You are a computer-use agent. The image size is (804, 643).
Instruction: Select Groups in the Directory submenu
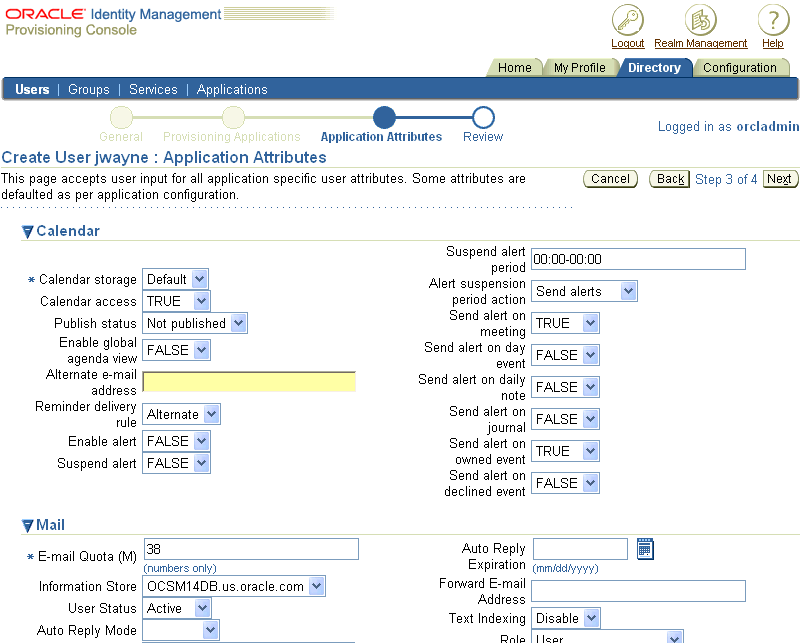[x=89, y=89]
